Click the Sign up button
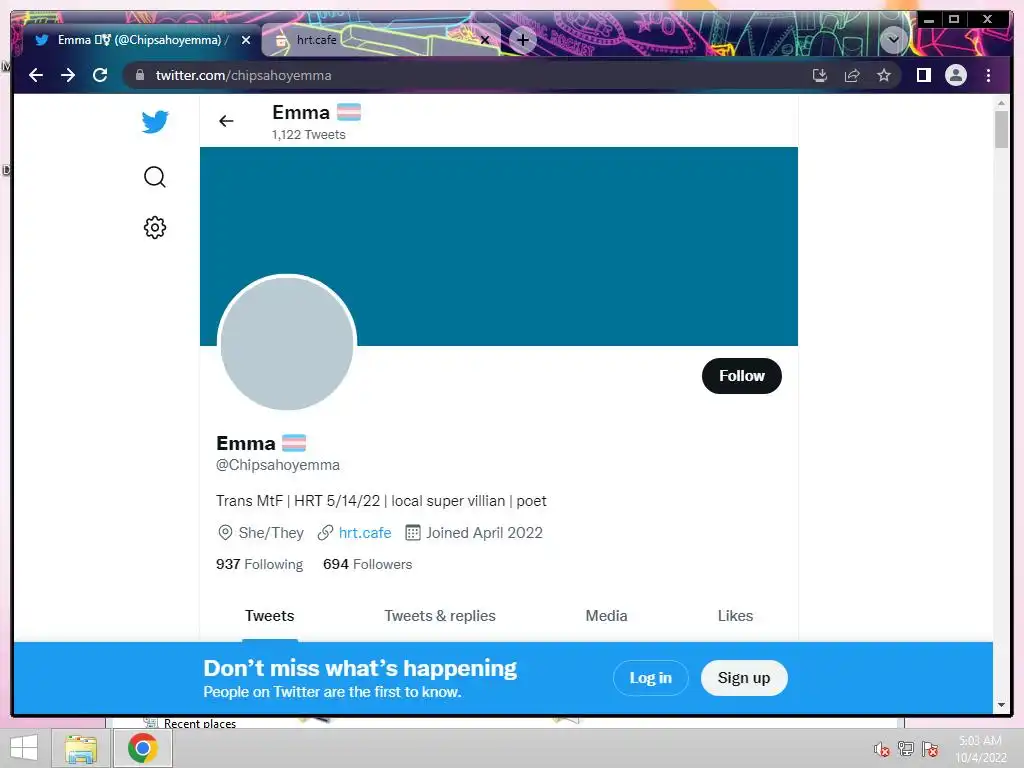Image resolution: width=1024 pixels, height=768 pixels. tap(744, 678)
